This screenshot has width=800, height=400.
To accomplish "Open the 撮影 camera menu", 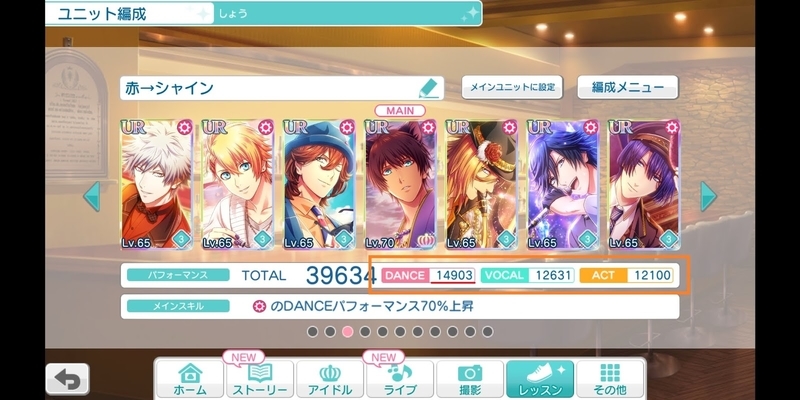I will point(470,379).
